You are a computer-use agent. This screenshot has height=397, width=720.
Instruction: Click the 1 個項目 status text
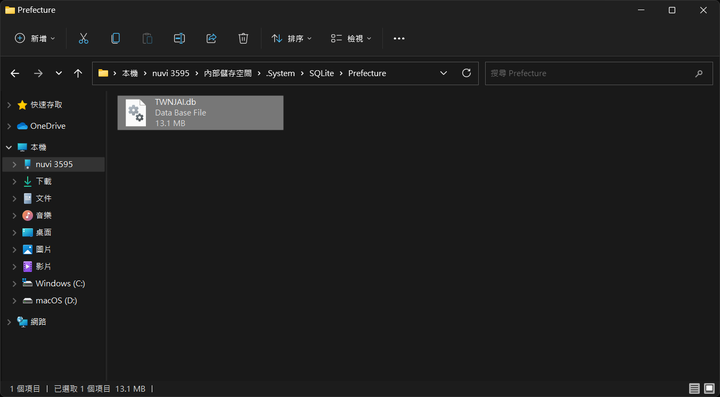(x=25, y=389)
